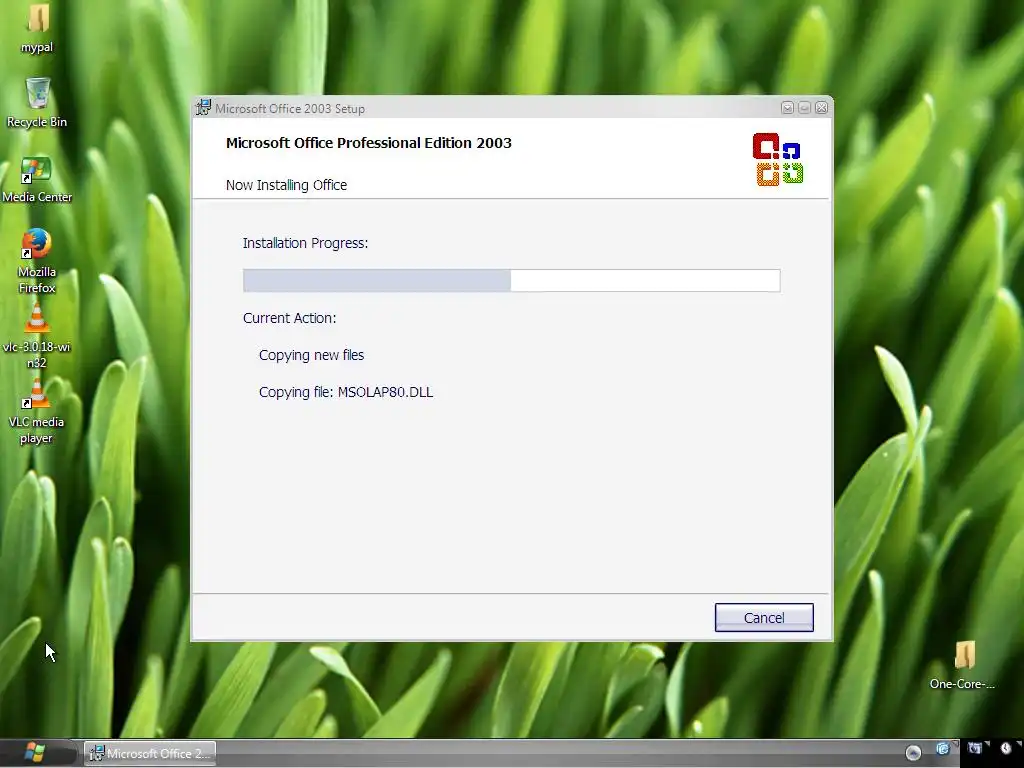Click the Setup window title bar icon
Viewport: 1024px width, 768px height.
203,108
